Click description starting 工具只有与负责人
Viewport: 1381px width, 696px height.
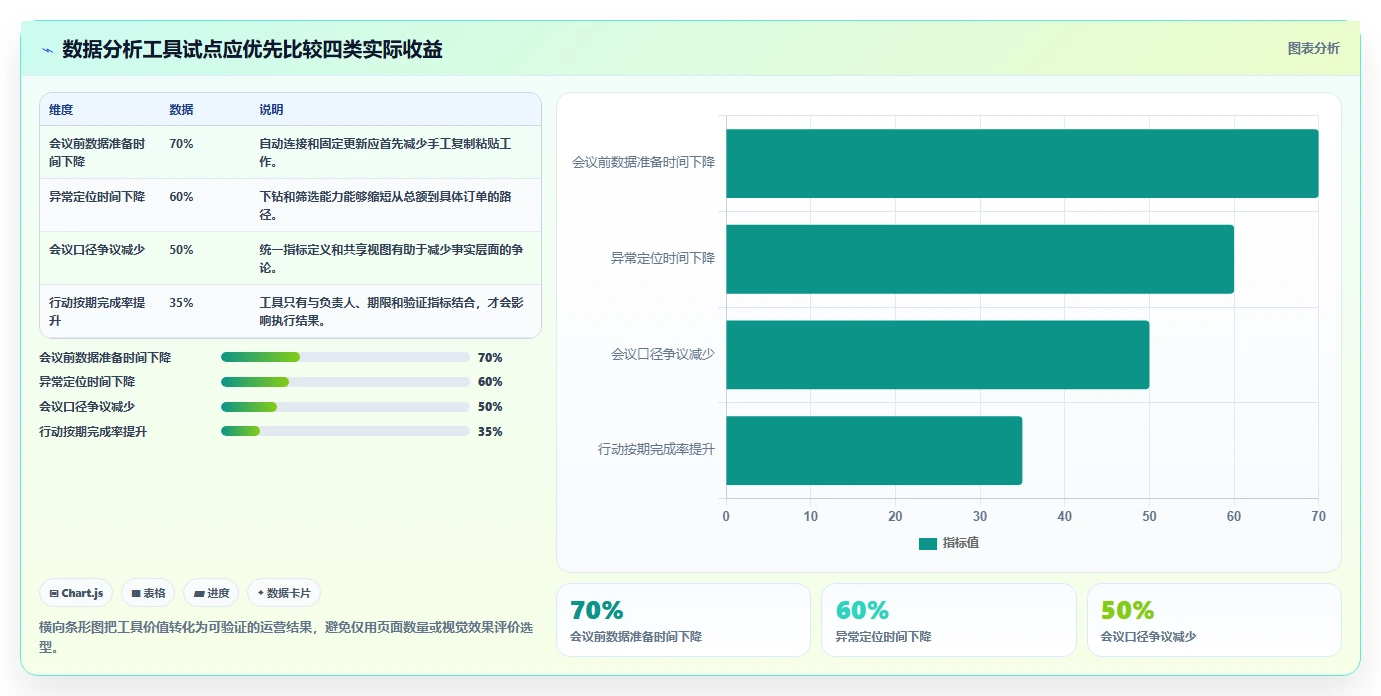coord(391,311)
